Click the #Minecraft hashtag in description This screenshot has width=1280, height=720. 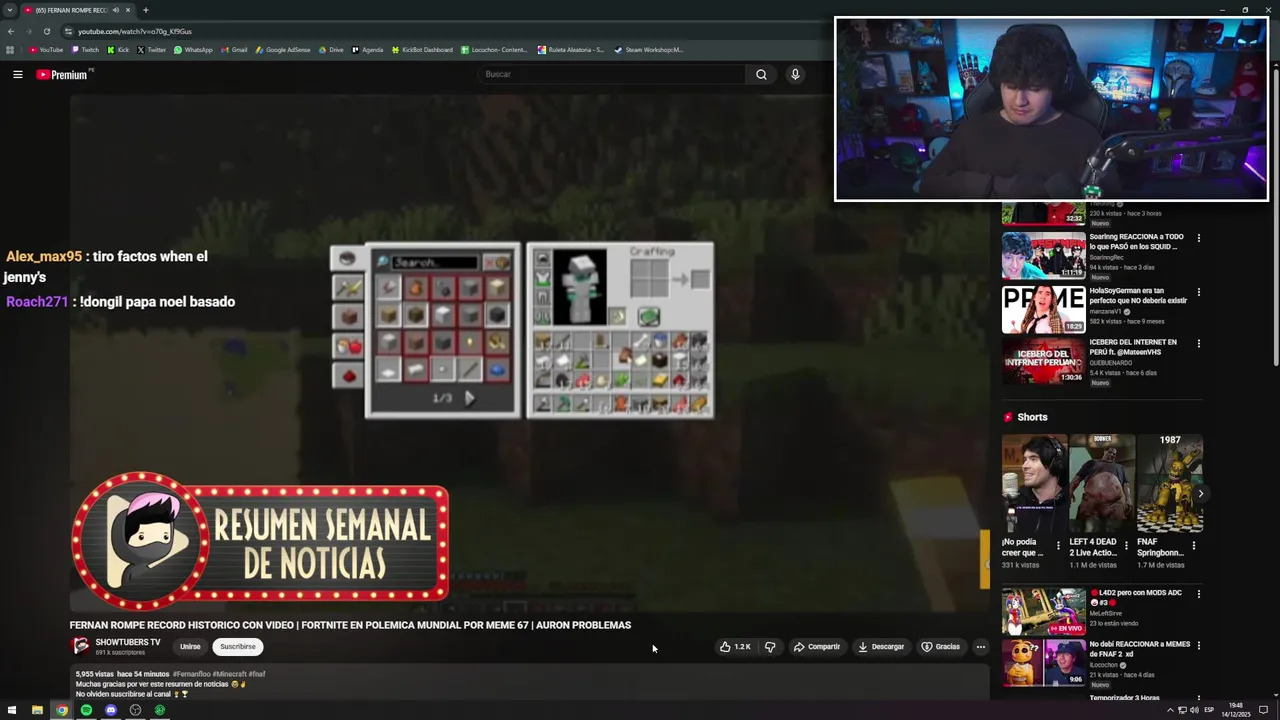228,674
